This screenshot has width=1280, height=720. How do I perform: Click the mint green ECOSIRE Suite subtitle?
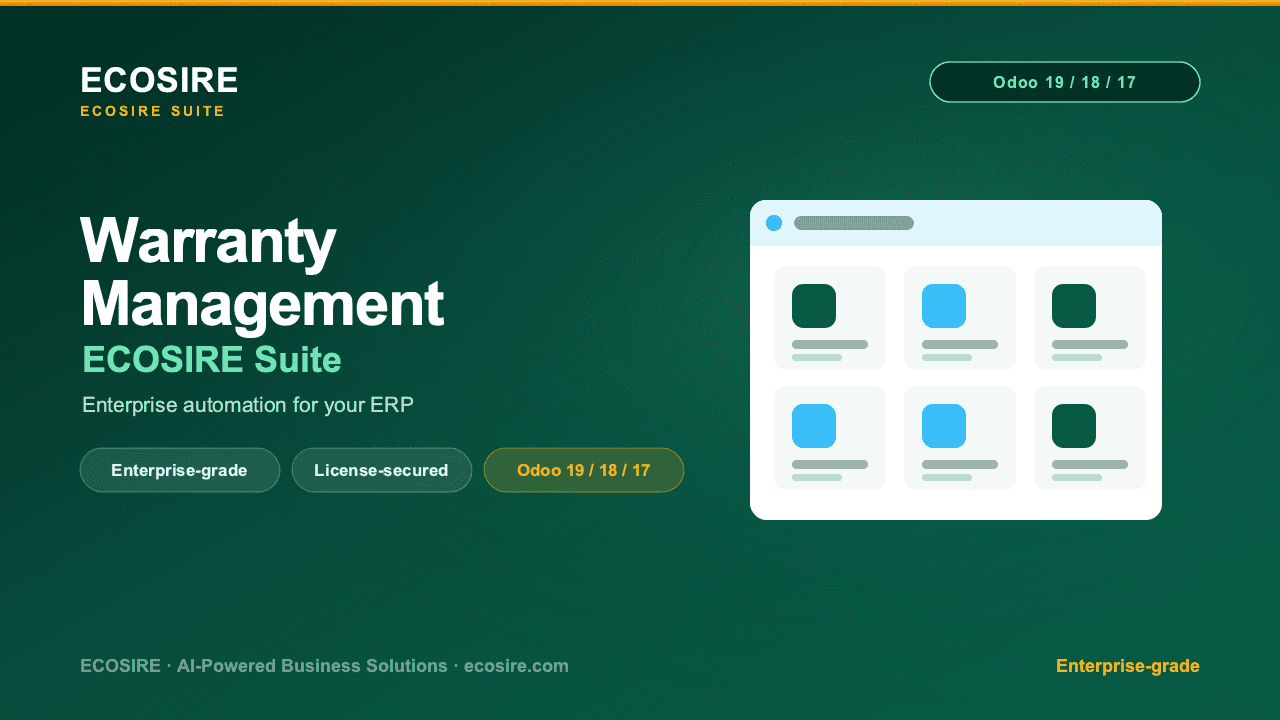(x=212, y=359)
